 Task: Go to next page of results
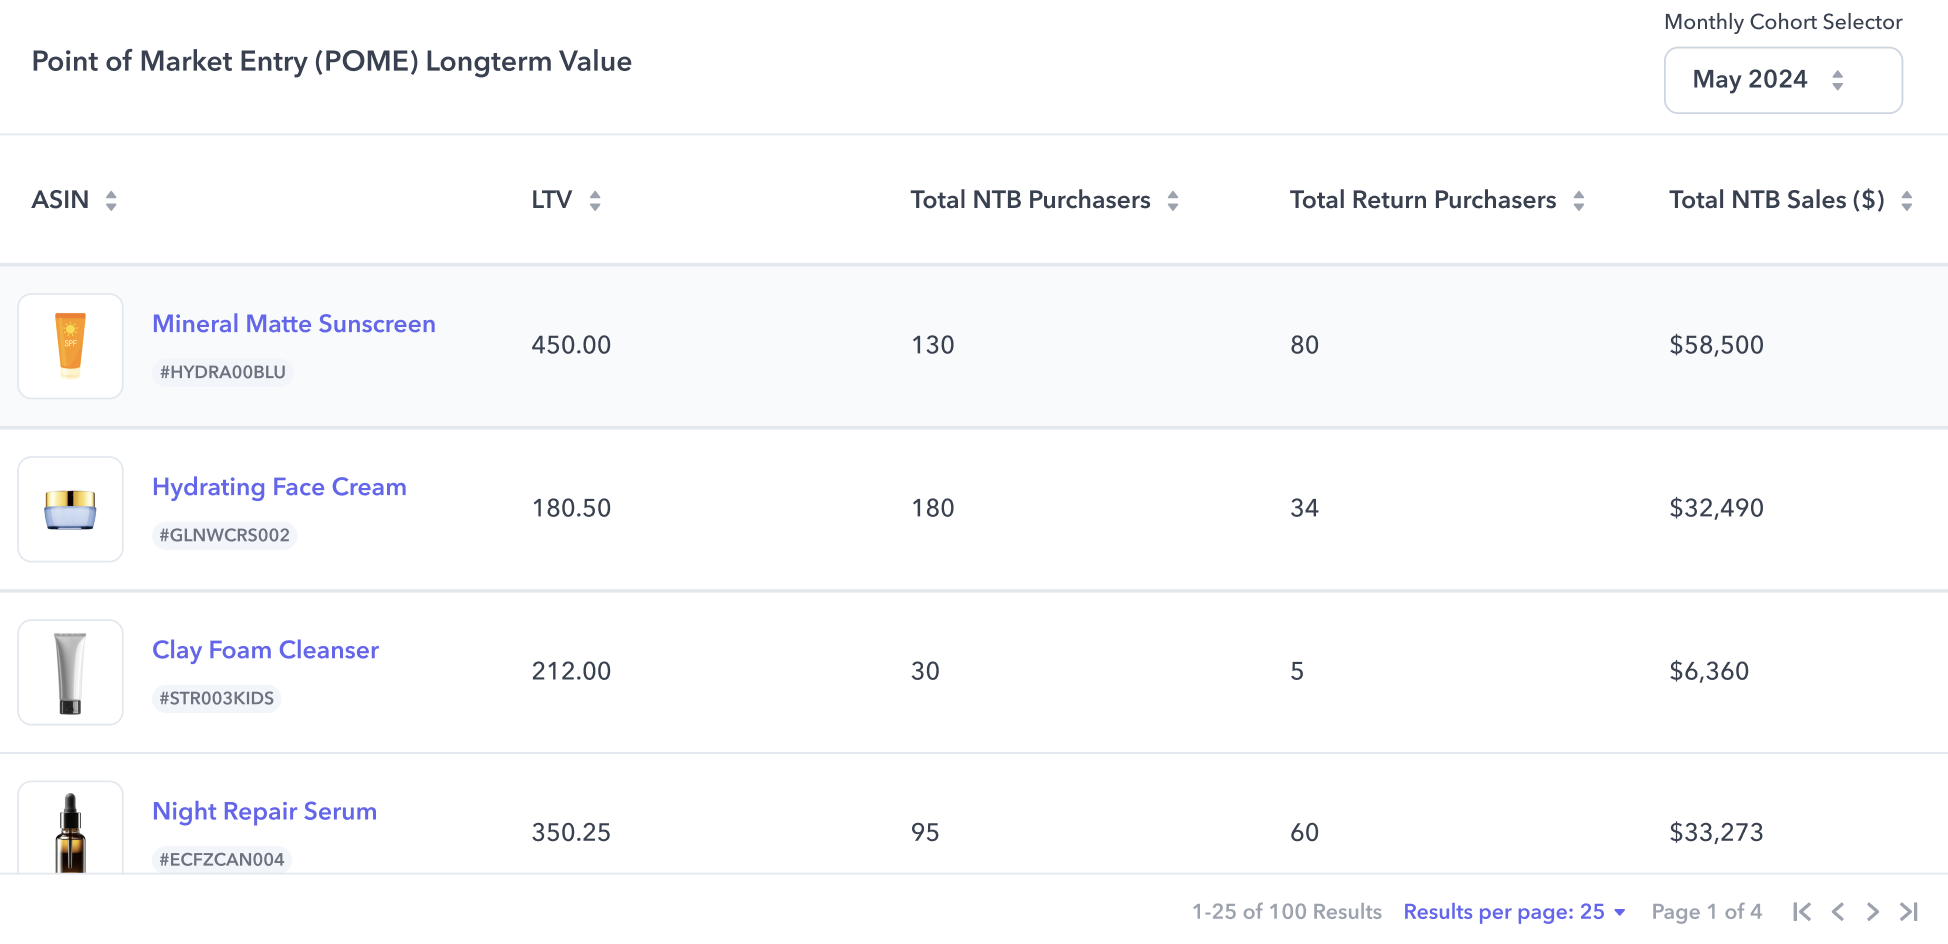click(x=1873, y=912)
